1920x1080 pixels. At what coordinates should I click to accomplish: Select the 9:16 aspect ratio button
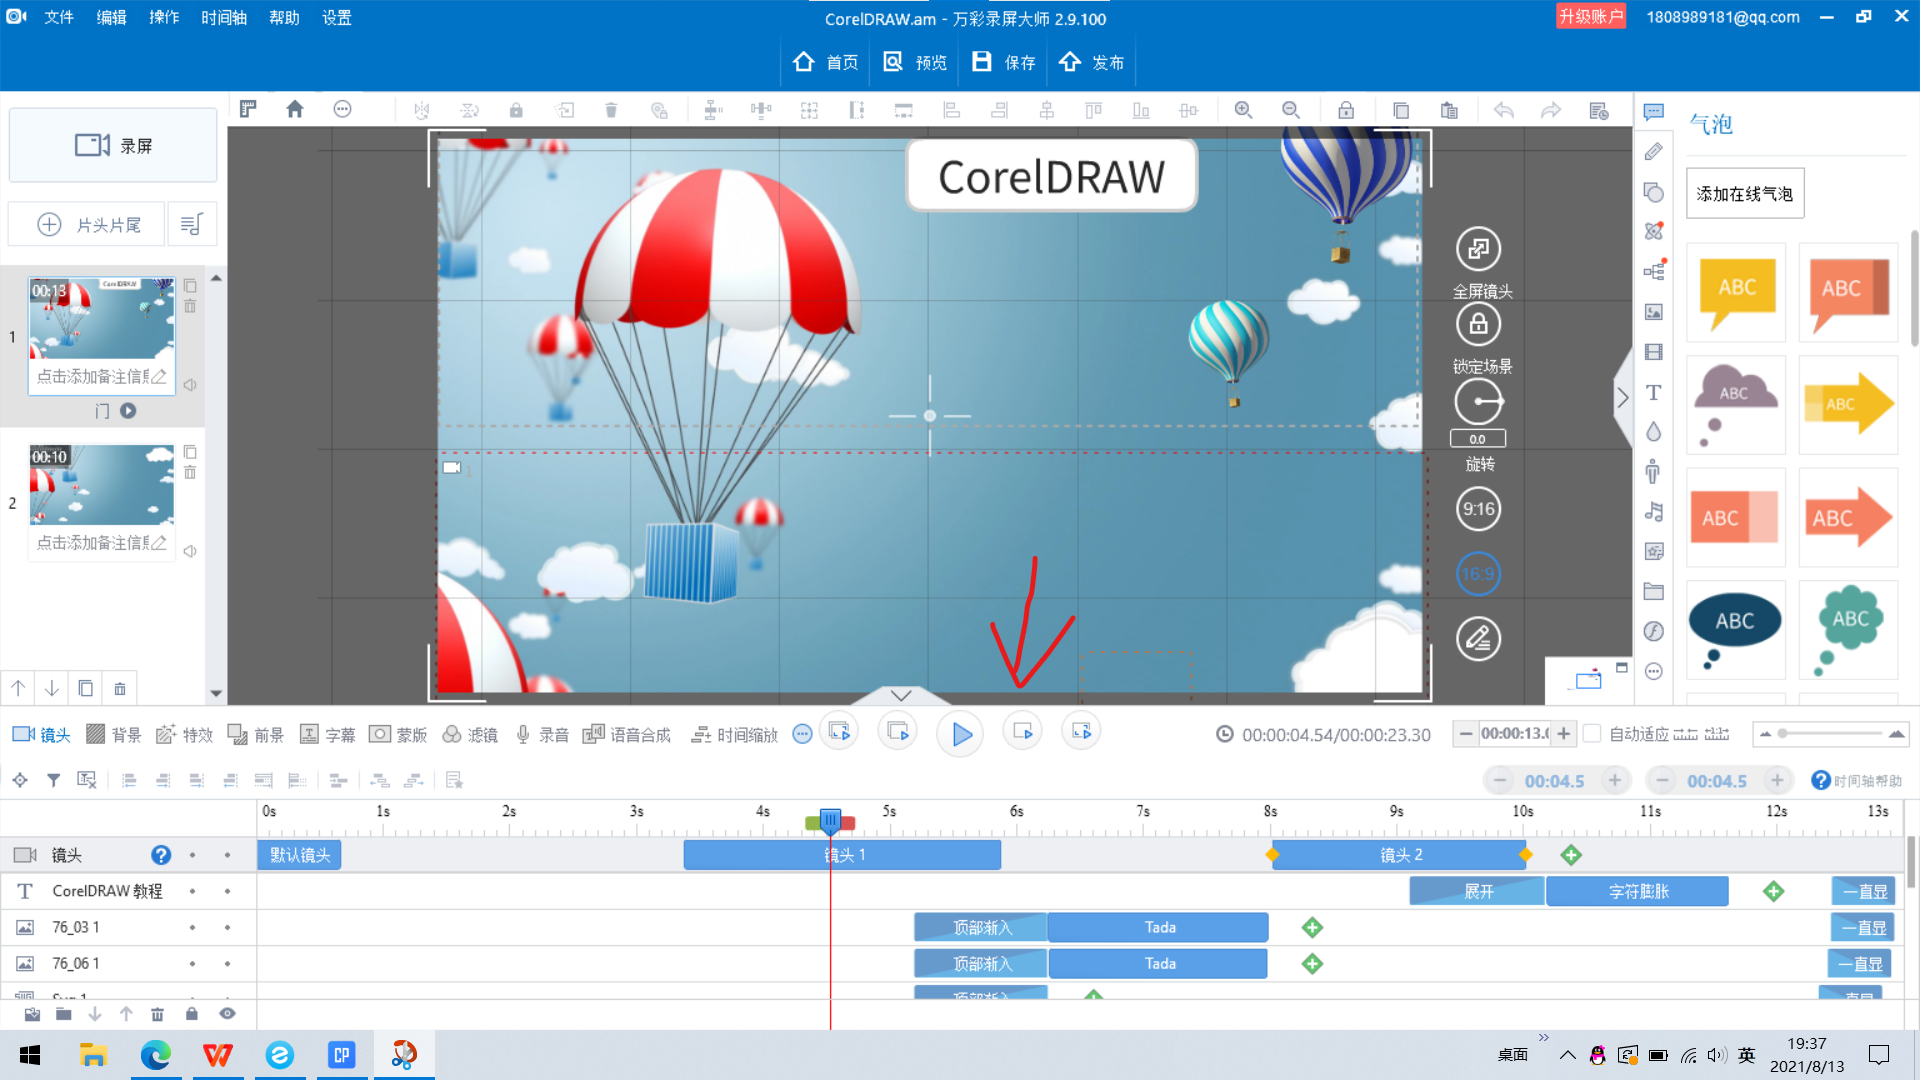click(1478, 509)
